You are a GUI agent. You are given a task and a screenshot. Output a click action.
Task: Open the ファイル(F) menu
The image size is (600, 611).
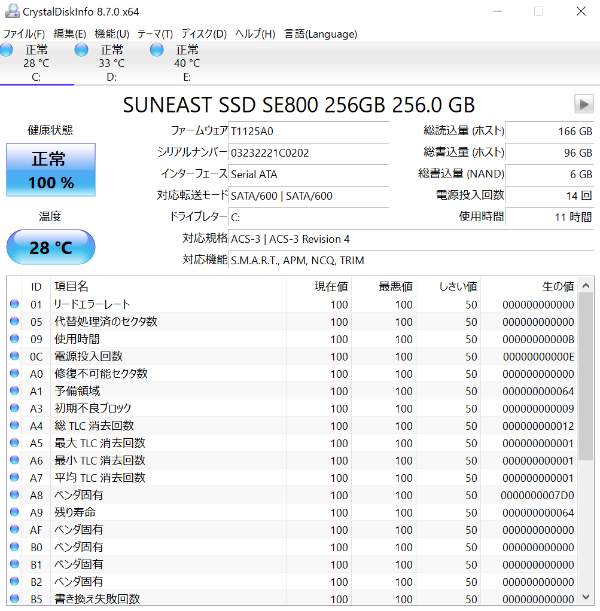(x=24, y=34)
